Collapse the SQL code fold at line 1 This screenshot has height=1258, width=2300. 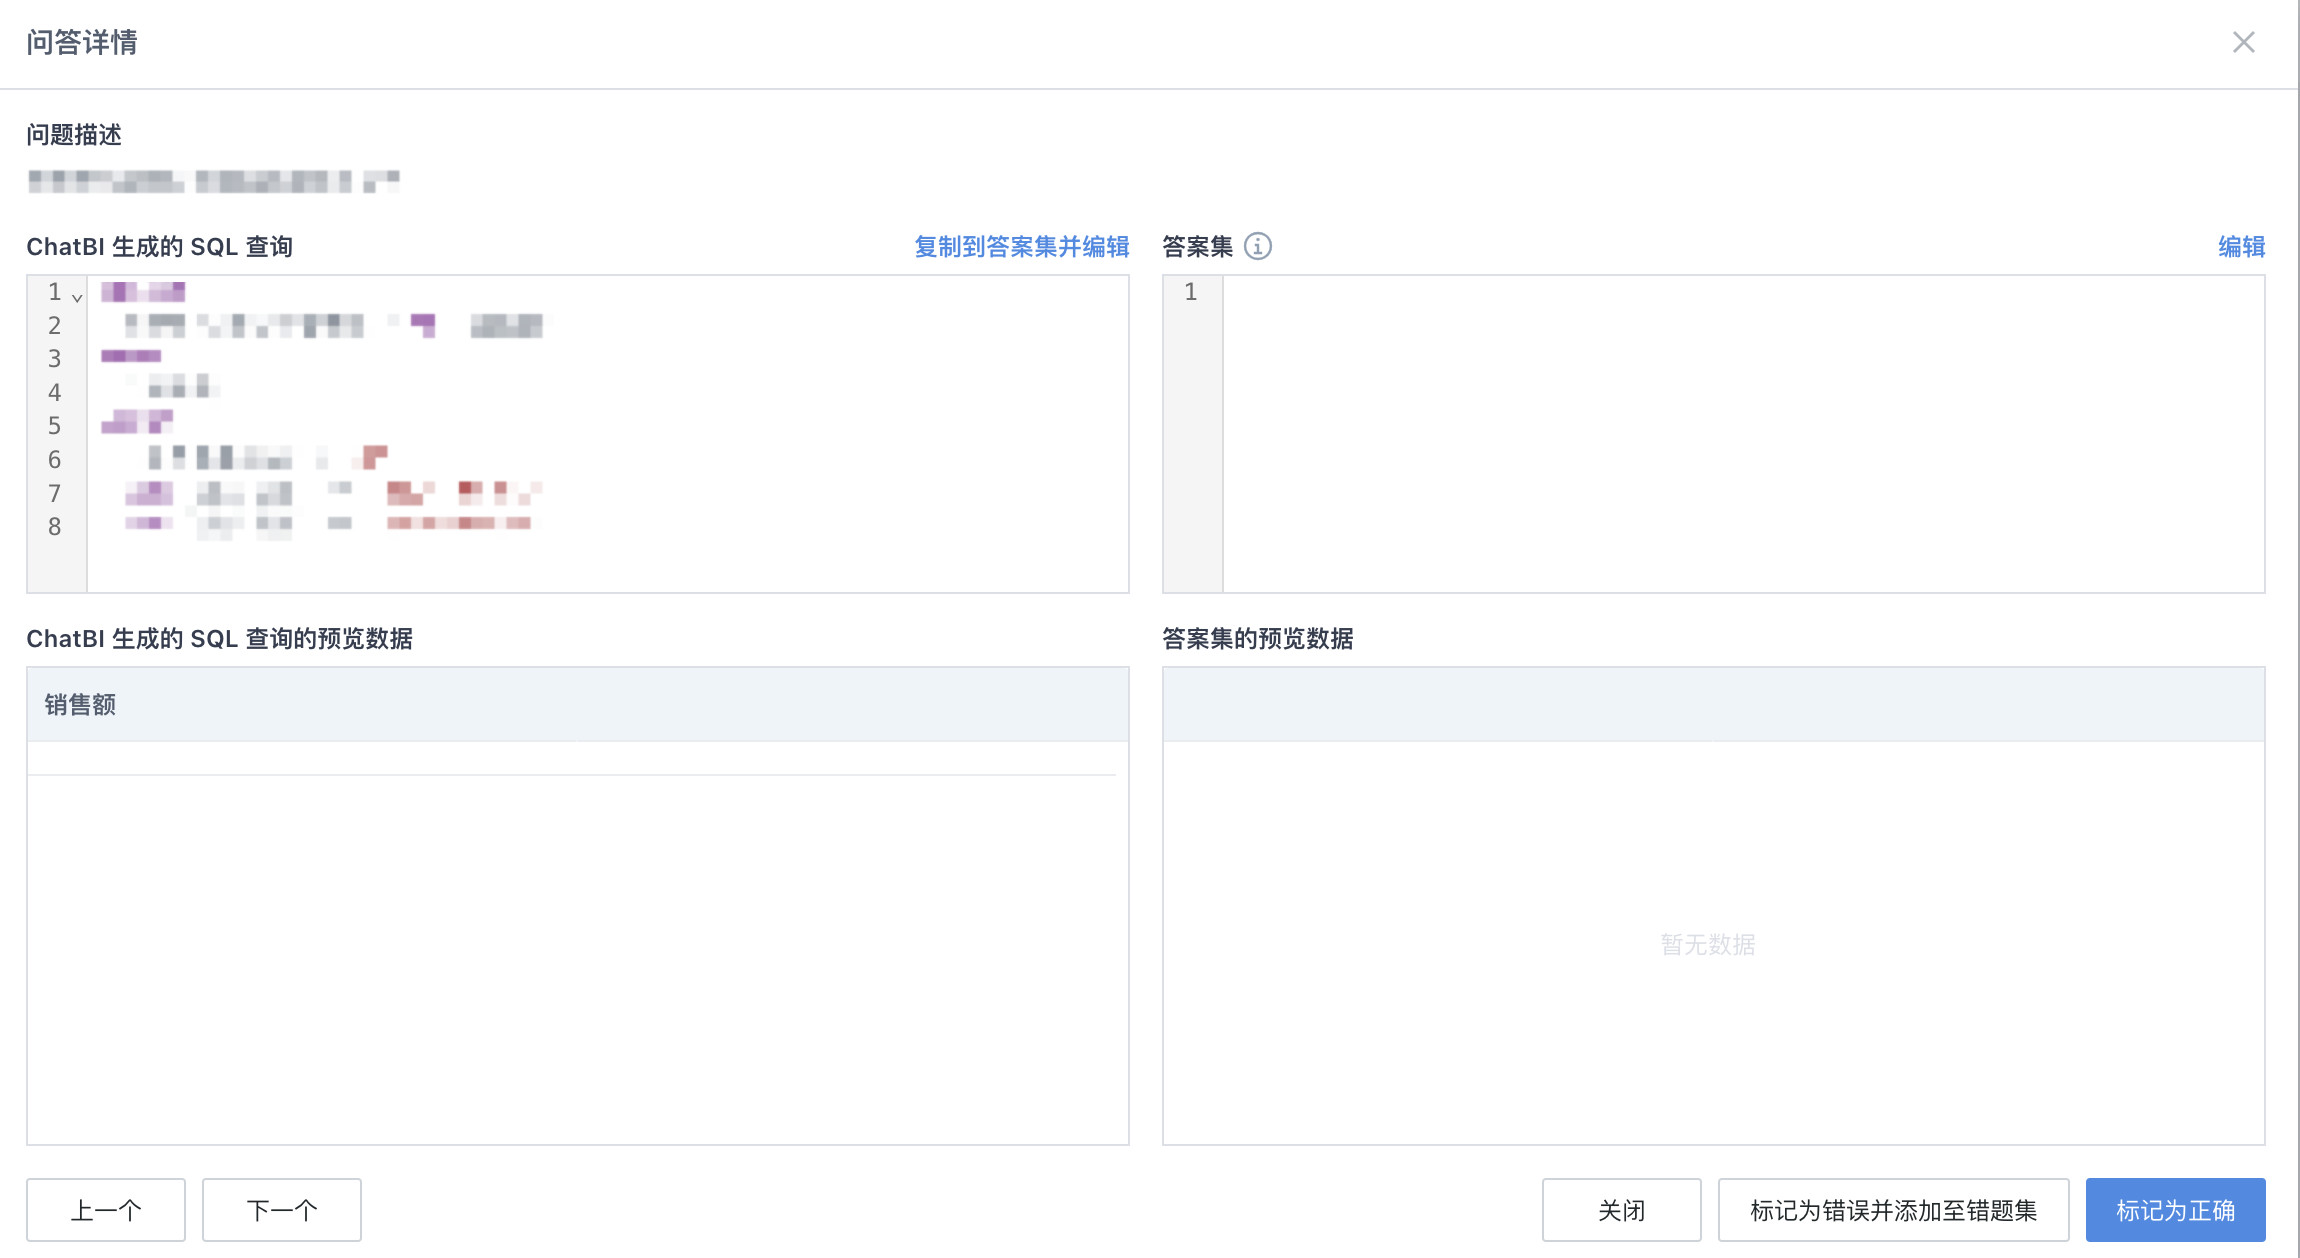pyautogui.click(x=77, y=297)
